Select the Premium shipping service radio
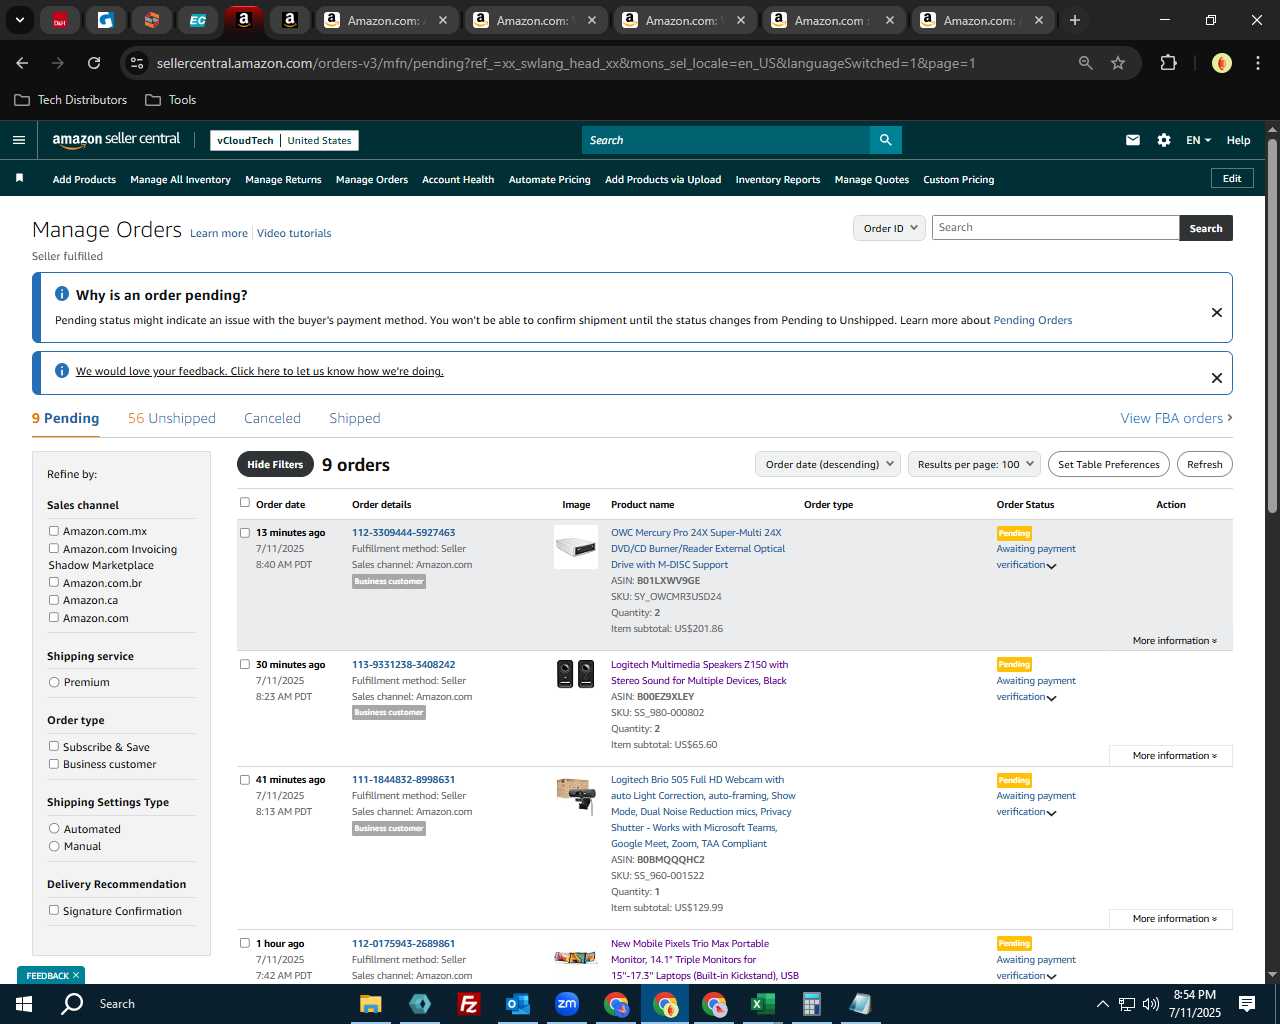 (54, 682)
